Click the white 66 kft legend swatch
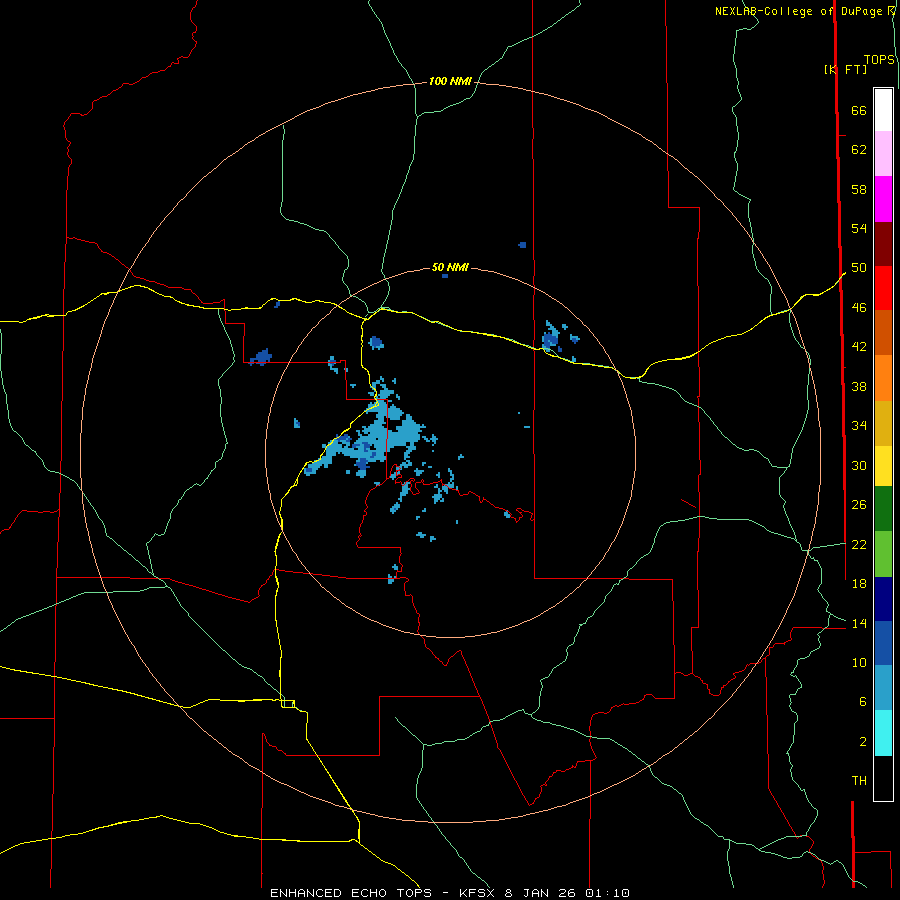This screenshot has width=900, height=900. (883, 110)
